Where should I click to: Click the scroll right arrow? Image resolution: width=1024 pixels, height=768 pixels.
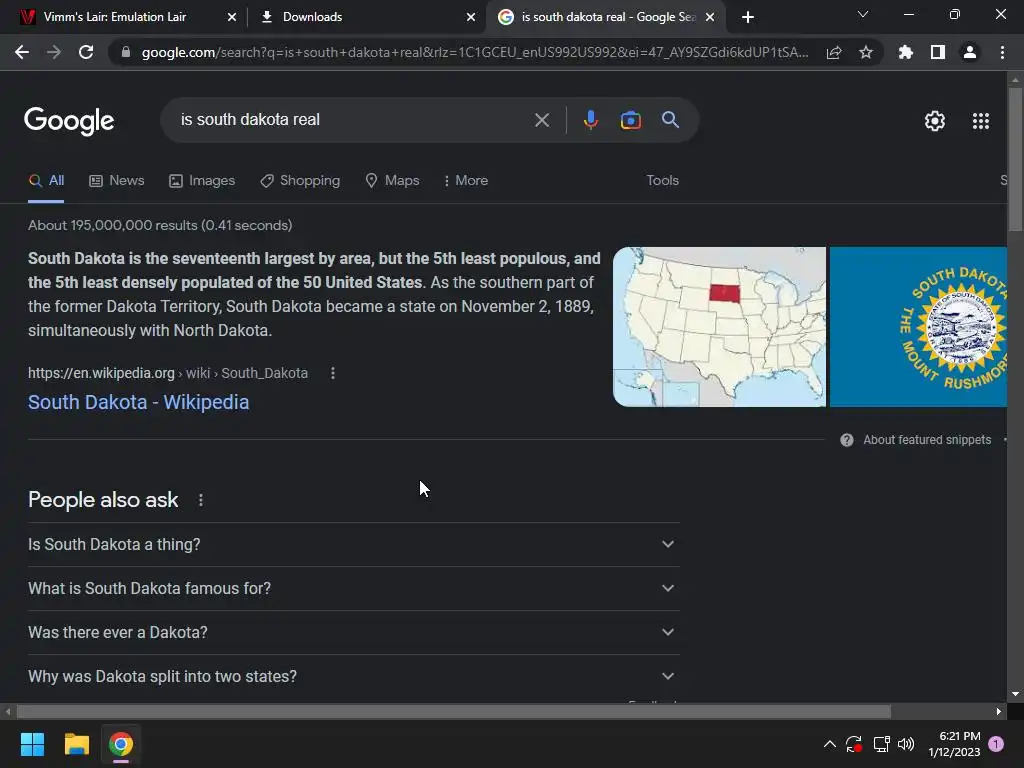(999, 711)
